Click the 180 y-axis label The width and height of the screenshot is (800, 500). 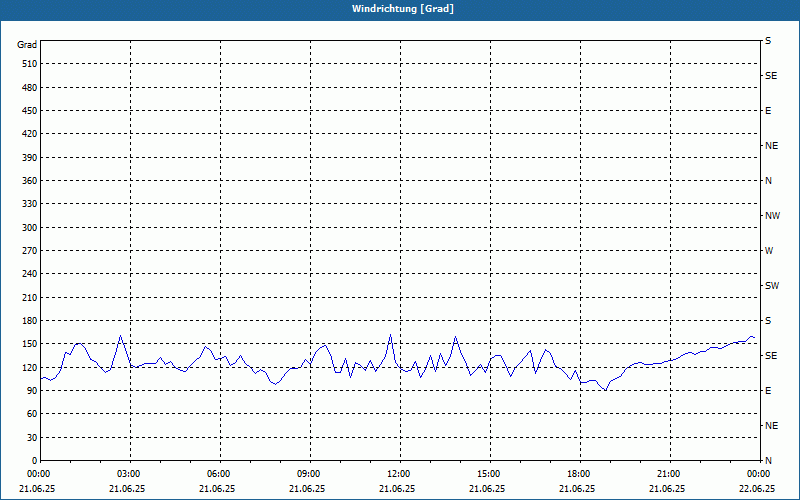[30, 321]
